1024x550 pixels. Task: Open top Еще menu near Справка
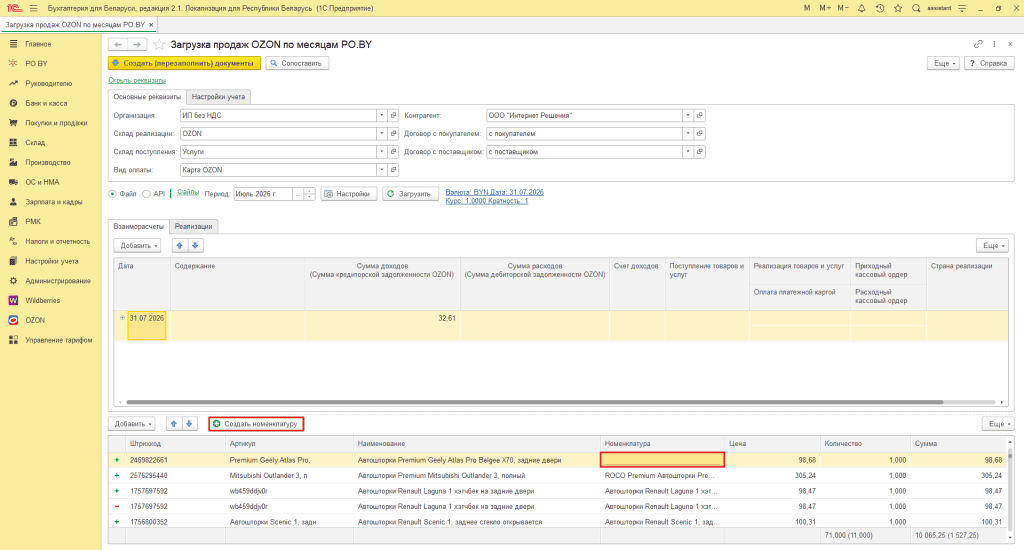[x=944, y=63]
